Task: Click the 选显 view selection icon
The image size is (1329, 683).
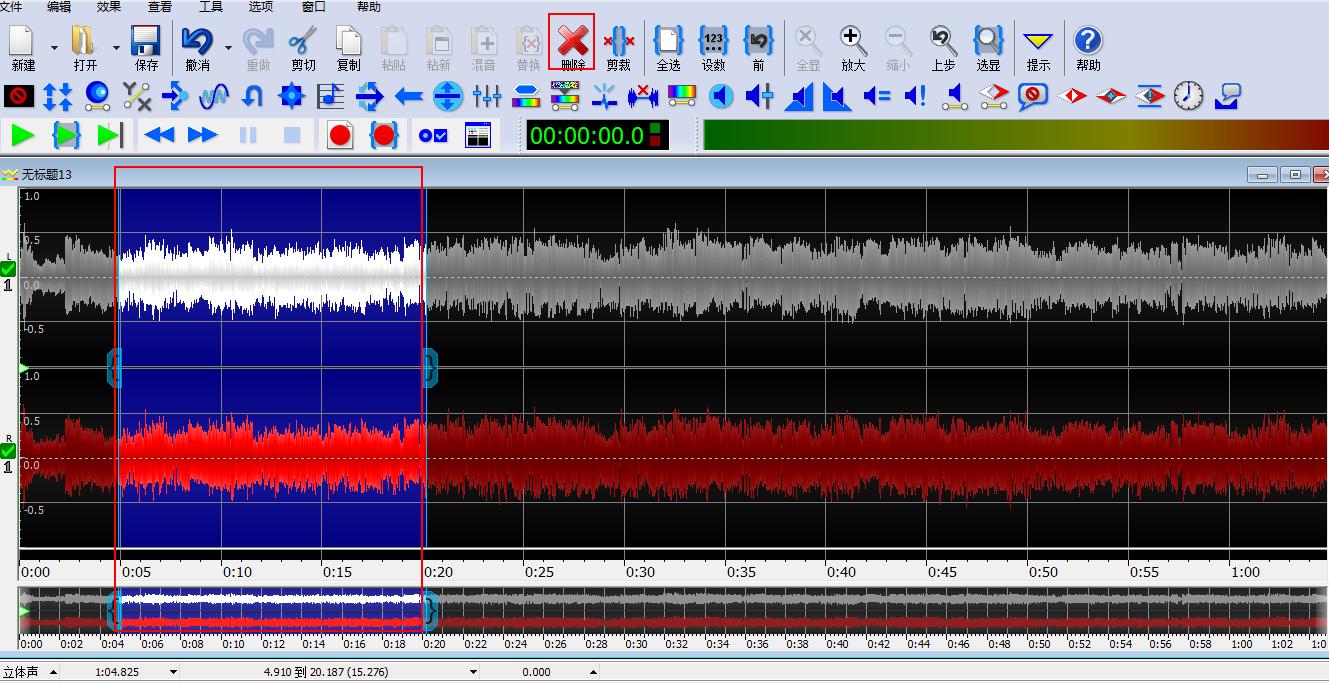Action: pyautogui.click(x=988, y=46)
